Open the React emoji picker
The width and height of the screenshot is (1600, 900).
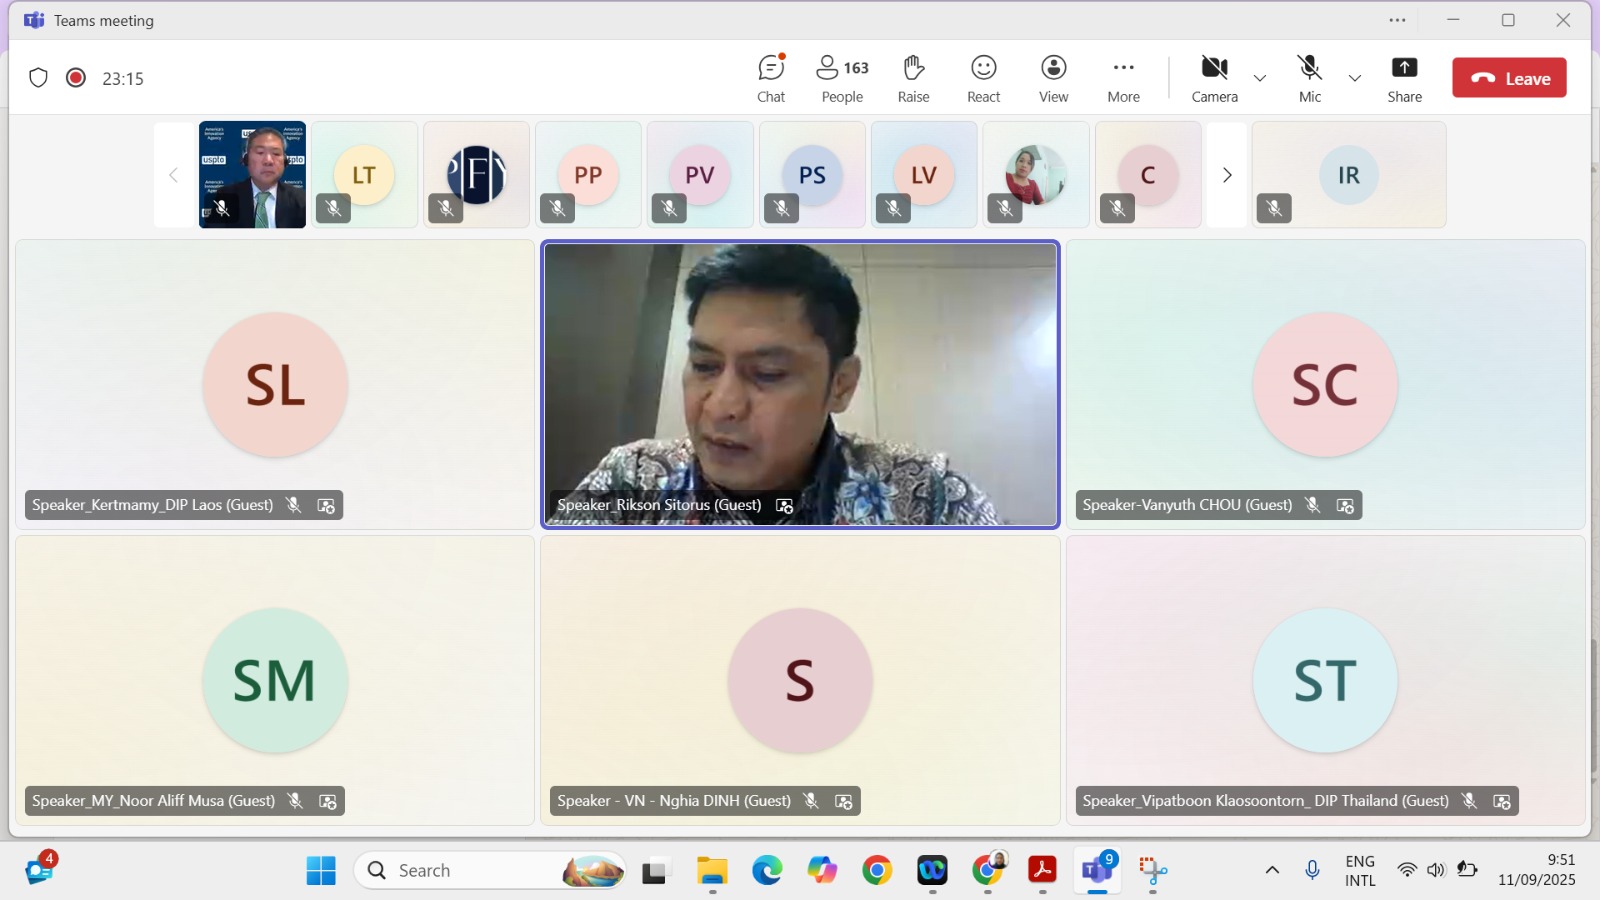[x=983, y=79]
